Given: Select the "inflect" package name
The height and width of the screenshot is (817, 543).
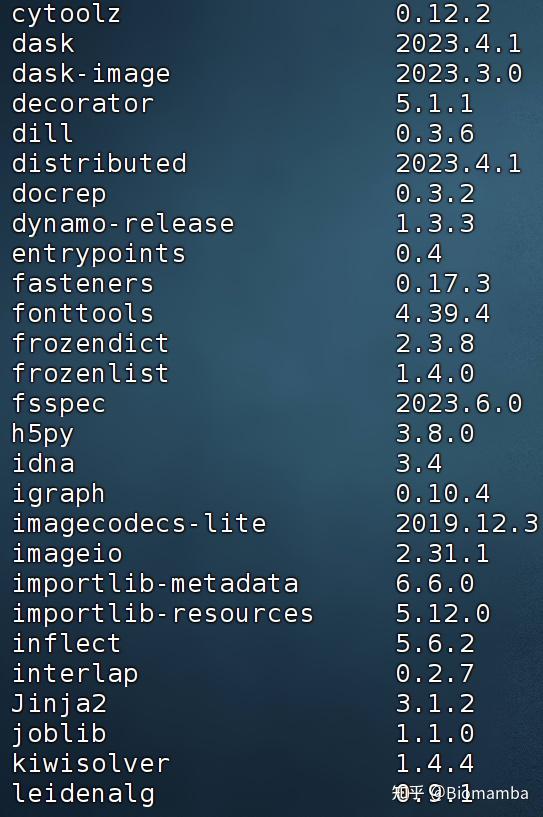Looking at the screenshot, I should pos(66,643).
